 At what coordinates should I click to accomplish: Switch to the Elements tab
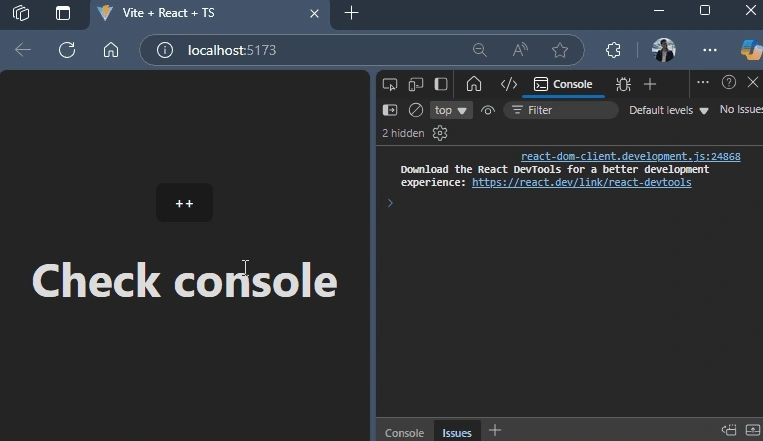pos(509,84)
